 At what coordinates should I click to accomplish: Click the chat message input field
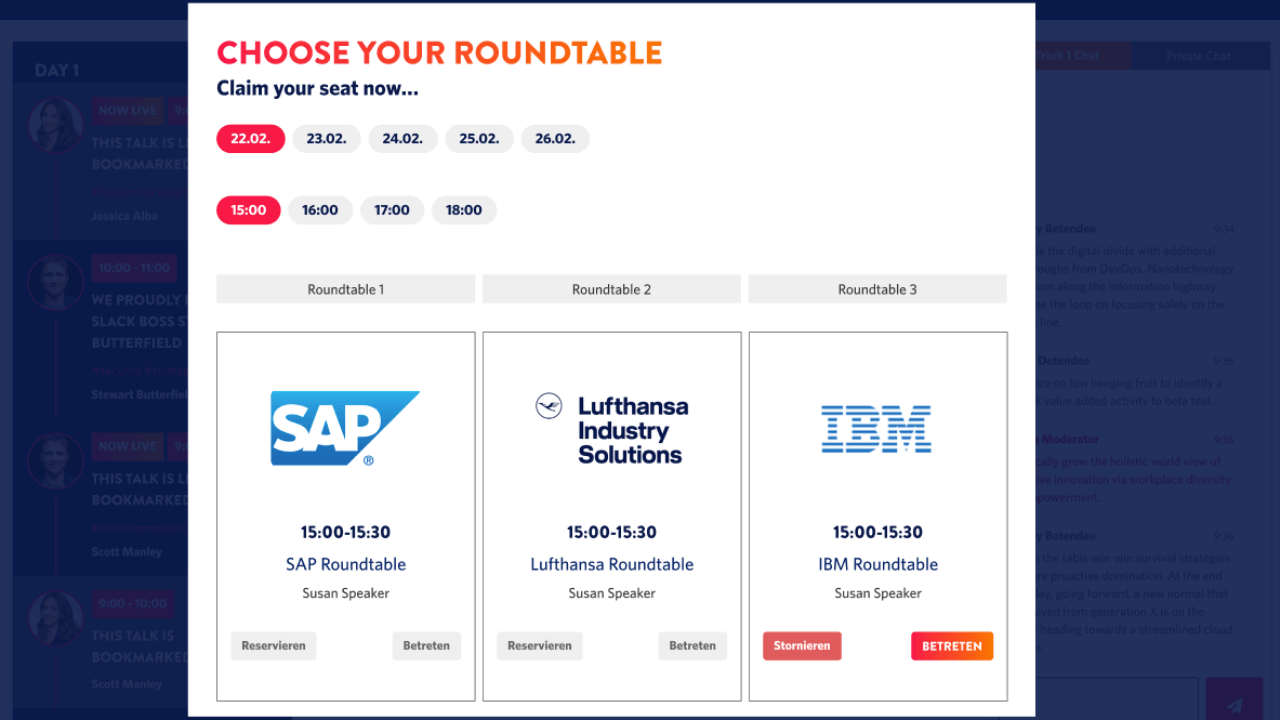(x=1115, y=700)
